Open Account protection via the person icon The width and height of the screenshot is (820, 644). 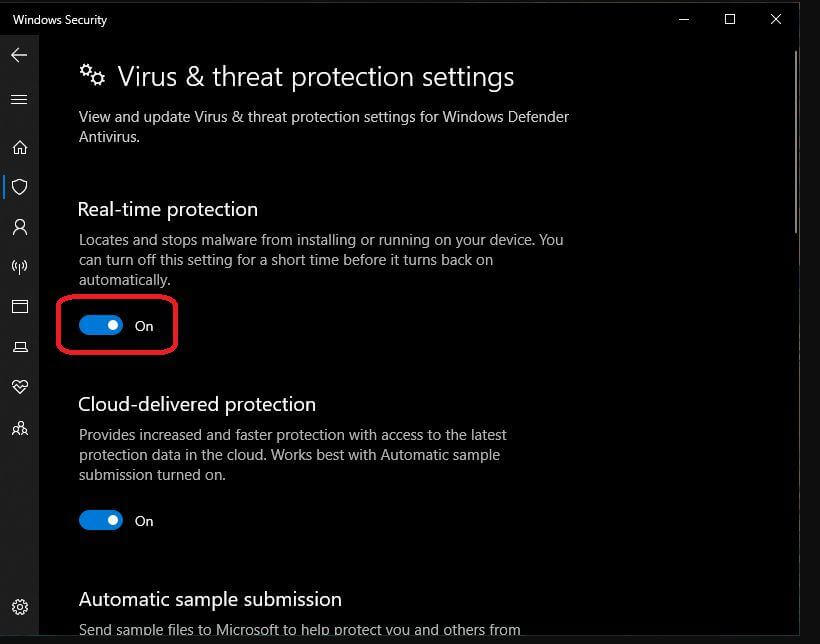tap(19, 227)
